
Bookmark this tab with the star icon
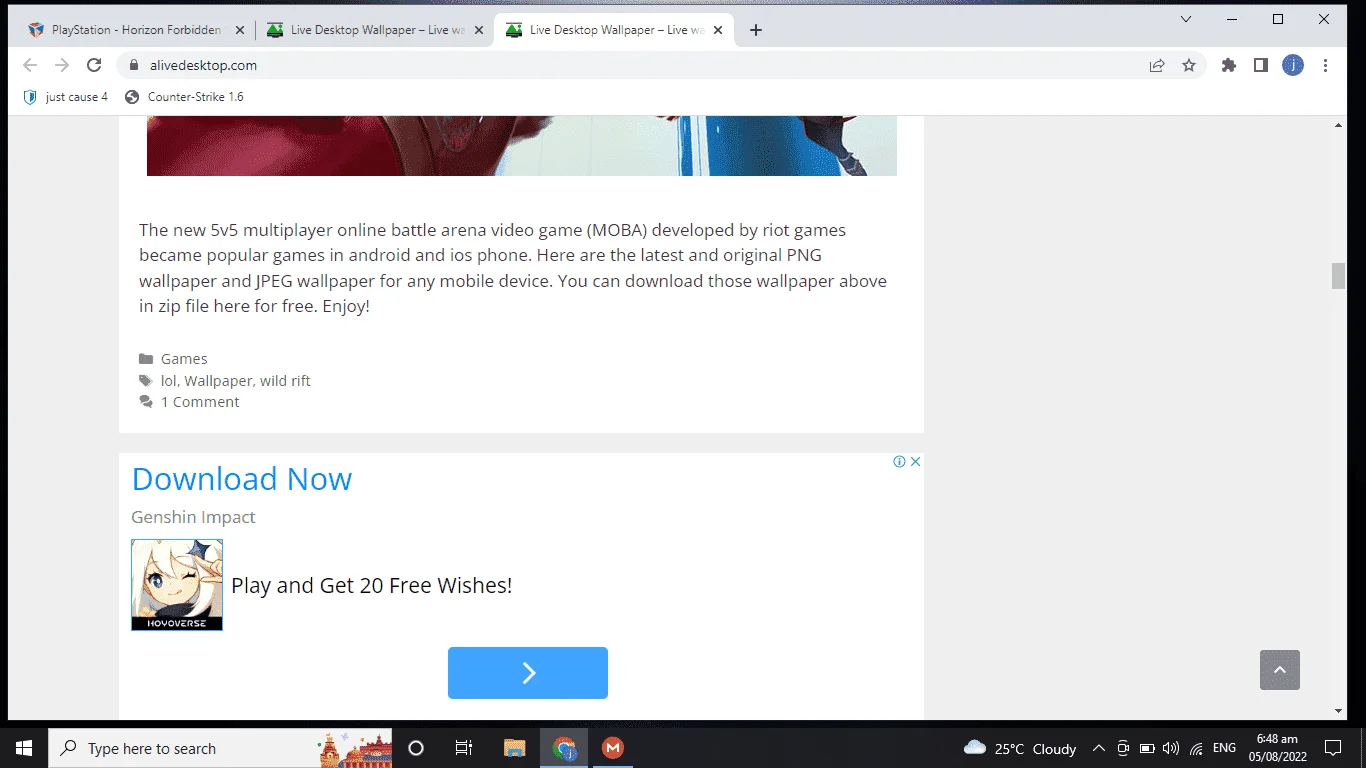(x=1189, y=65)
